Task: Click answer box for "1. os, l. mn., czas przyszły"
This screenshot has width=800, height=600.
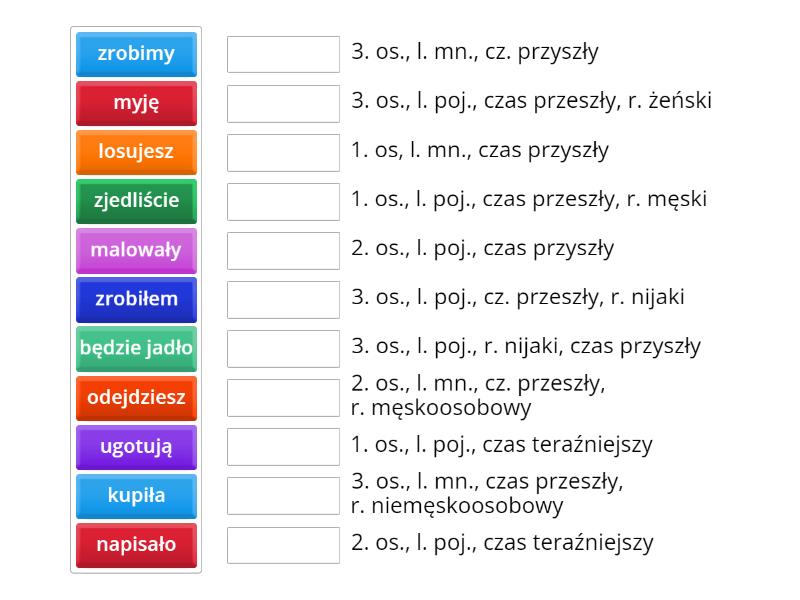Action: pos(283,152)
